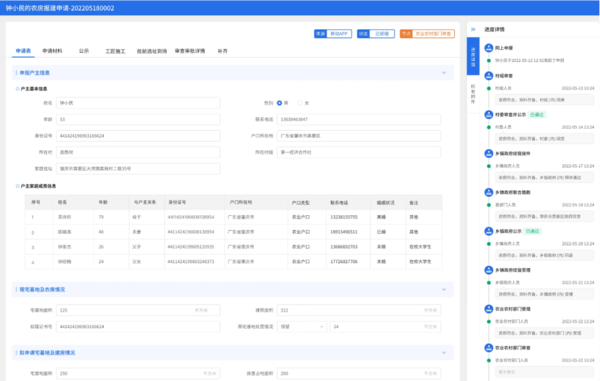Image resolution: width=600 pixels, height=381 pixels.
Task: Click the avatar icon beside 乡镇政府综窗受理
Action: click(489, 270)
